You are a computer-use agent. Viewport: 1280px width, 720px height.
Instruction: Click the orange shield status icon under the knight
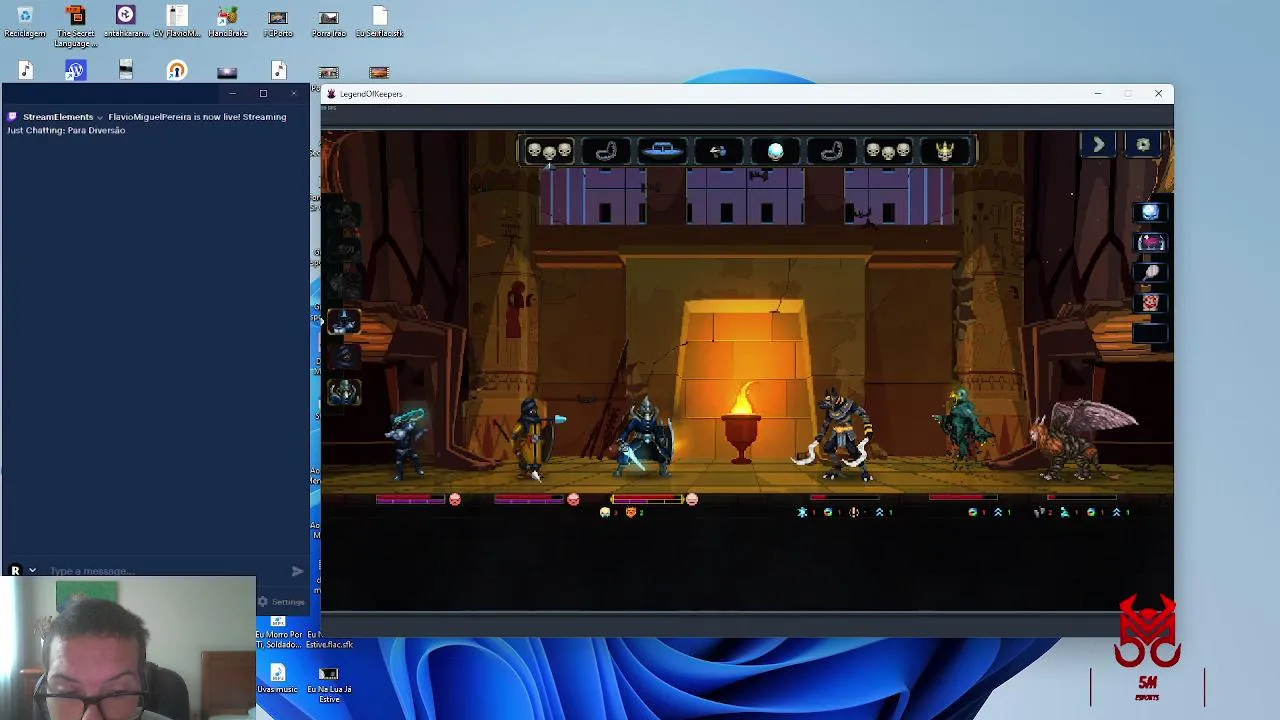(x=630, y=512)
